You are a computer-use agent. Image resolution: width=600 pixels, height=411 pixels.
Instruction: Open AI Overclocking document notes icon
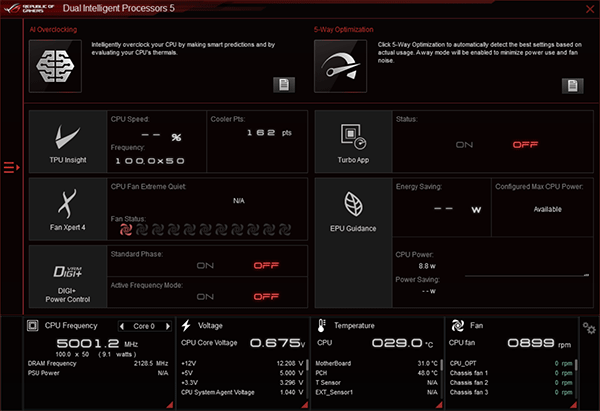pos(284,85)
